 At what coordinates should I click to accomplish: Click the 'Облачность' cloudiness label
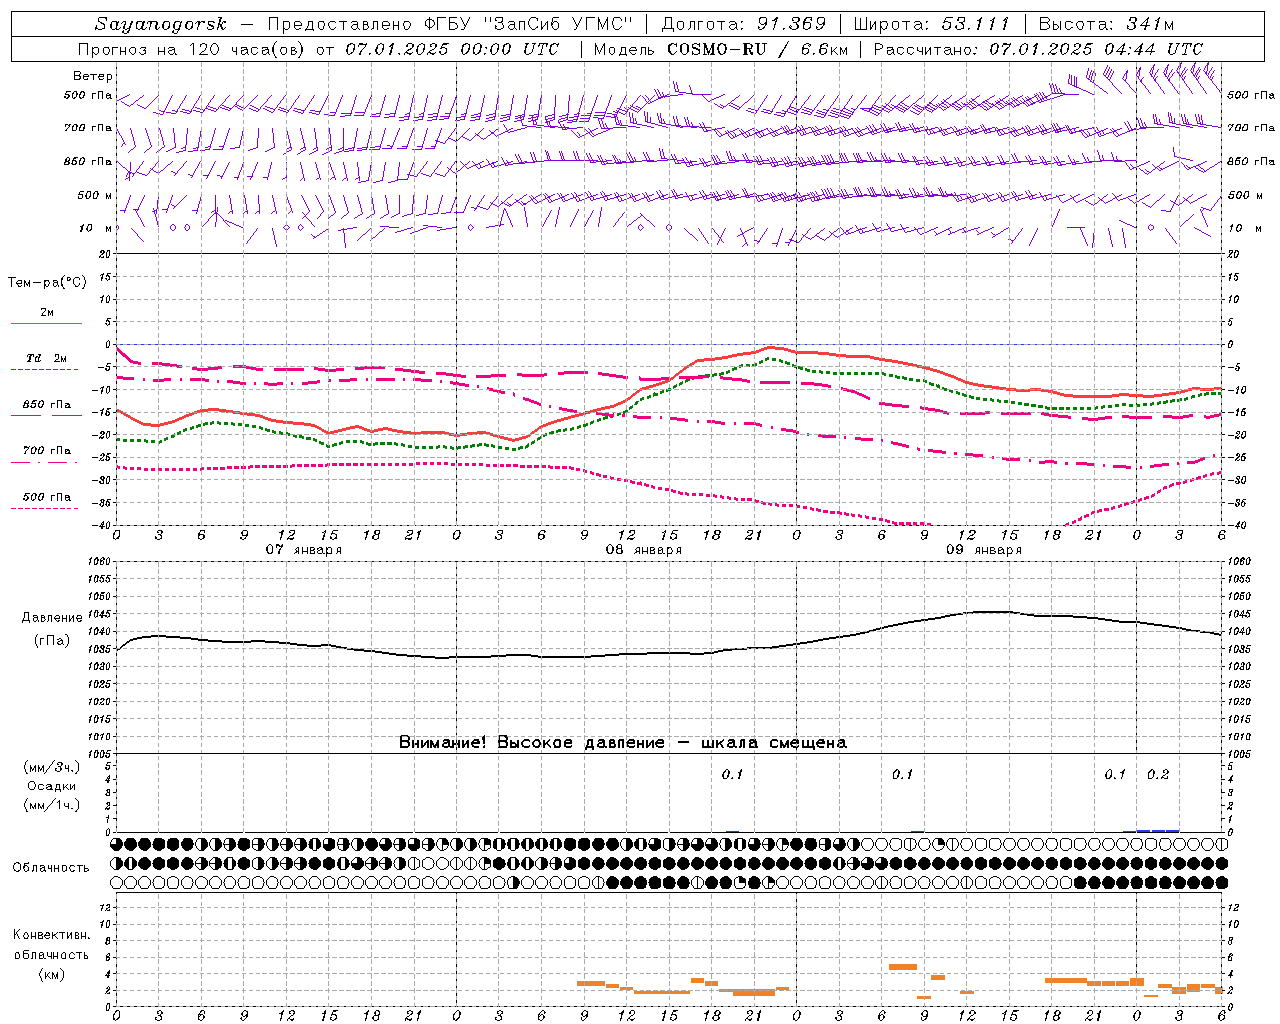51,868
